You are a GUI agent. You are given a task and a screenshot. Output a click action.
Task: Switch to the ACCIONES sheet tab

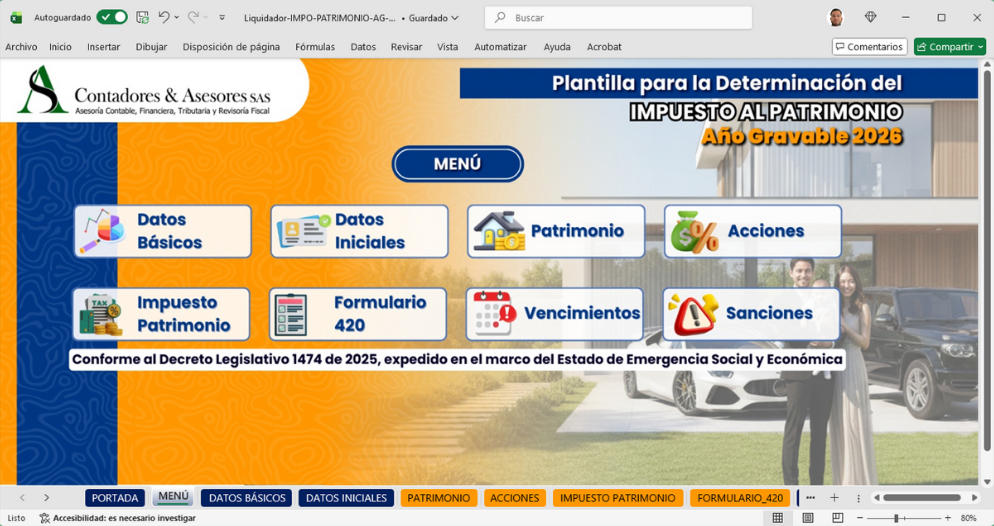coord(515,498)
